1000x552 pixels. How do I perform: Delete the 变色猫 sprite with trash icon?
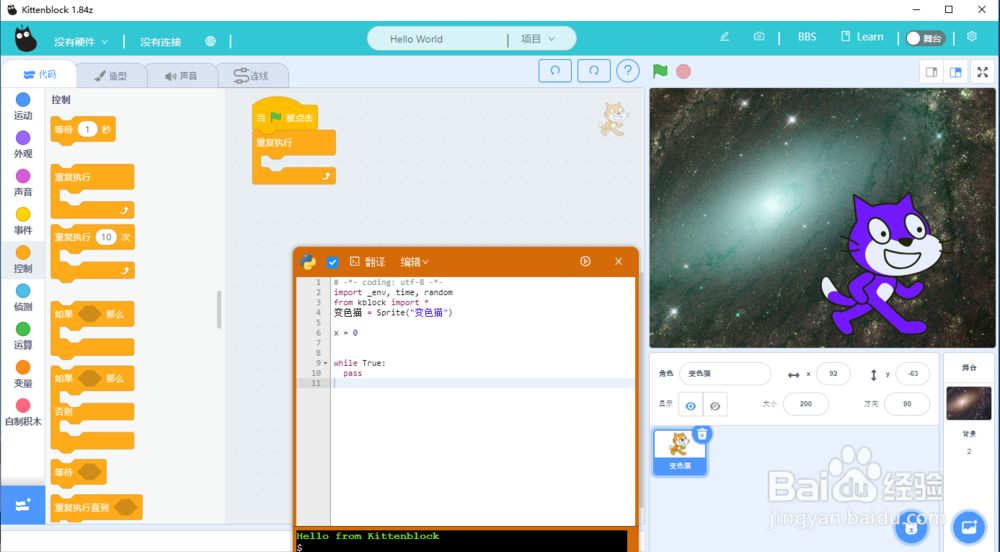tap(702, 434)
